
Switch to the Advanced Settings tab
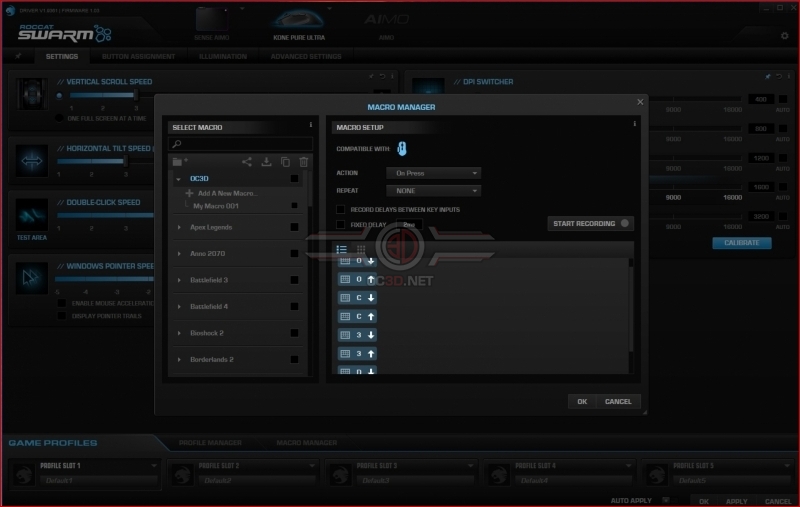[306, 56]
